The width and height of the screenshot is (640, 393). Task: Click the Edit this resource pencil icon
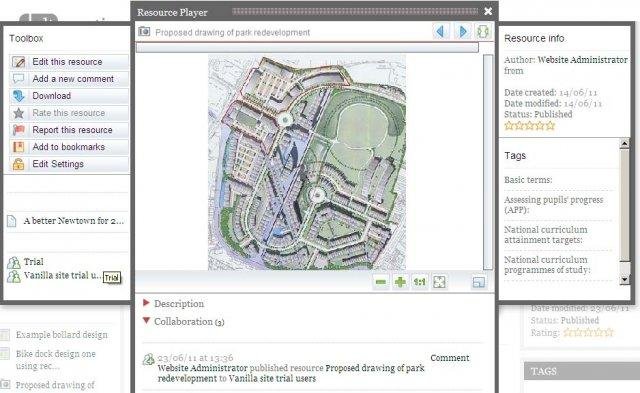(x=19, y=62)
